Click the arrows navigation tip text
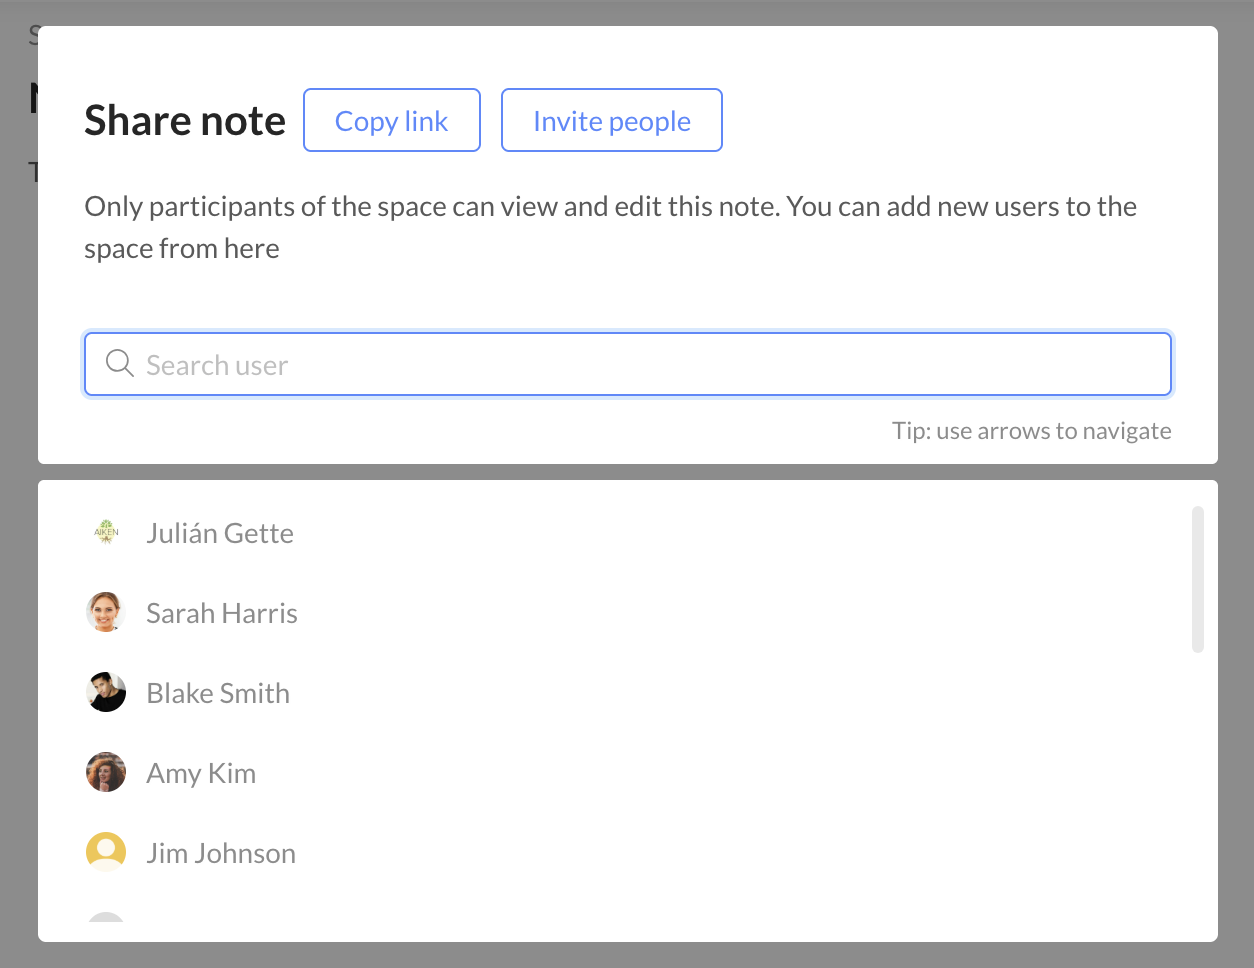The height and width of the screenshot is (968, 1254). 1031,430
